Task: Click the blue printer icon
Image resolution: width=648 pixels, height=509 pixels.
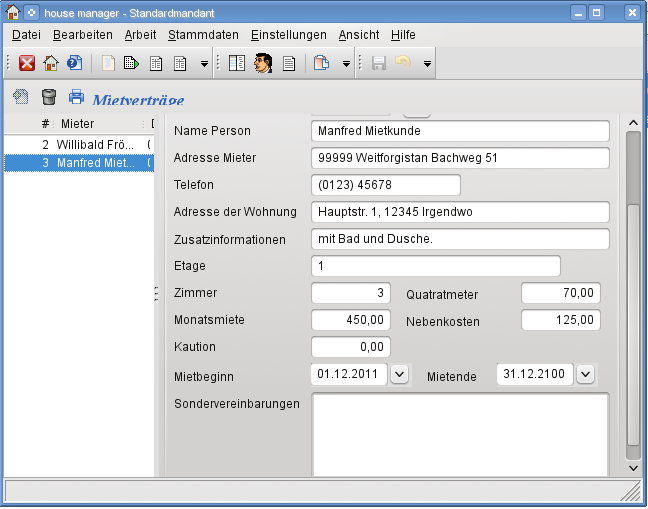Action: pos(76,97)
